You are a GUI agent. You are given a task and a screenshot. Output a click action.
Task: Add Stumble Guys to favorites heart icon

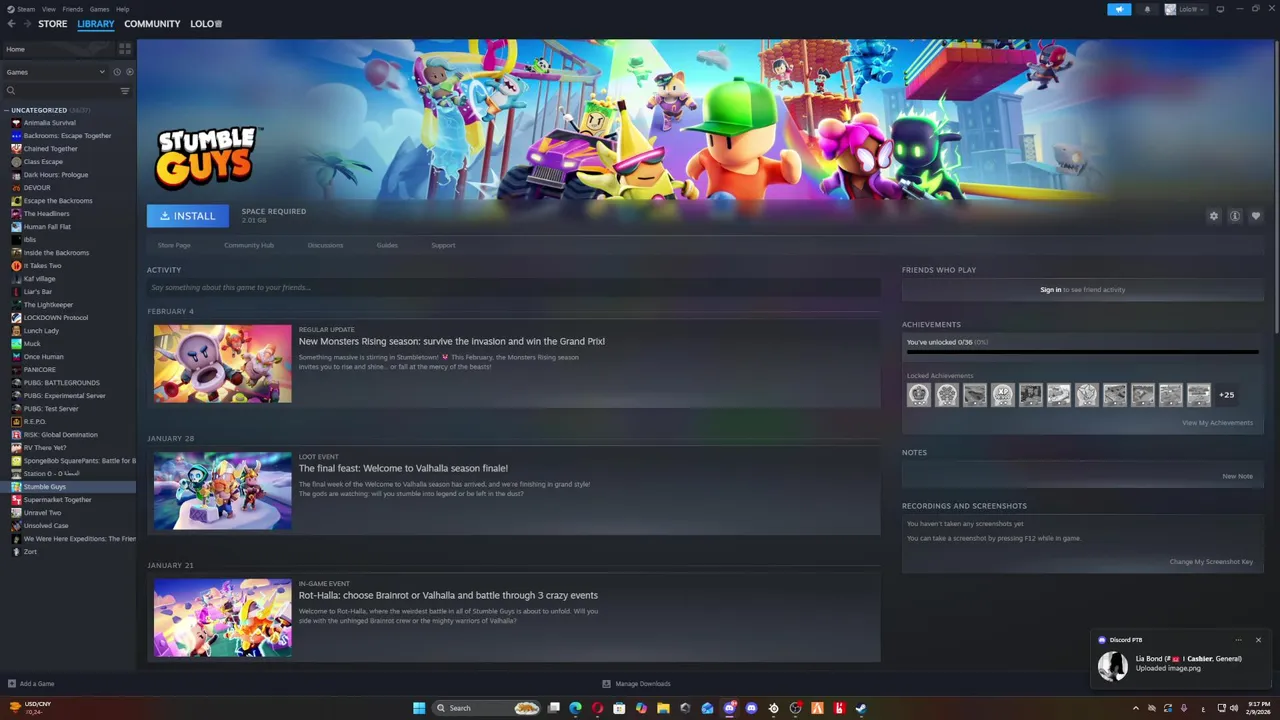(x=1256, y=216)
